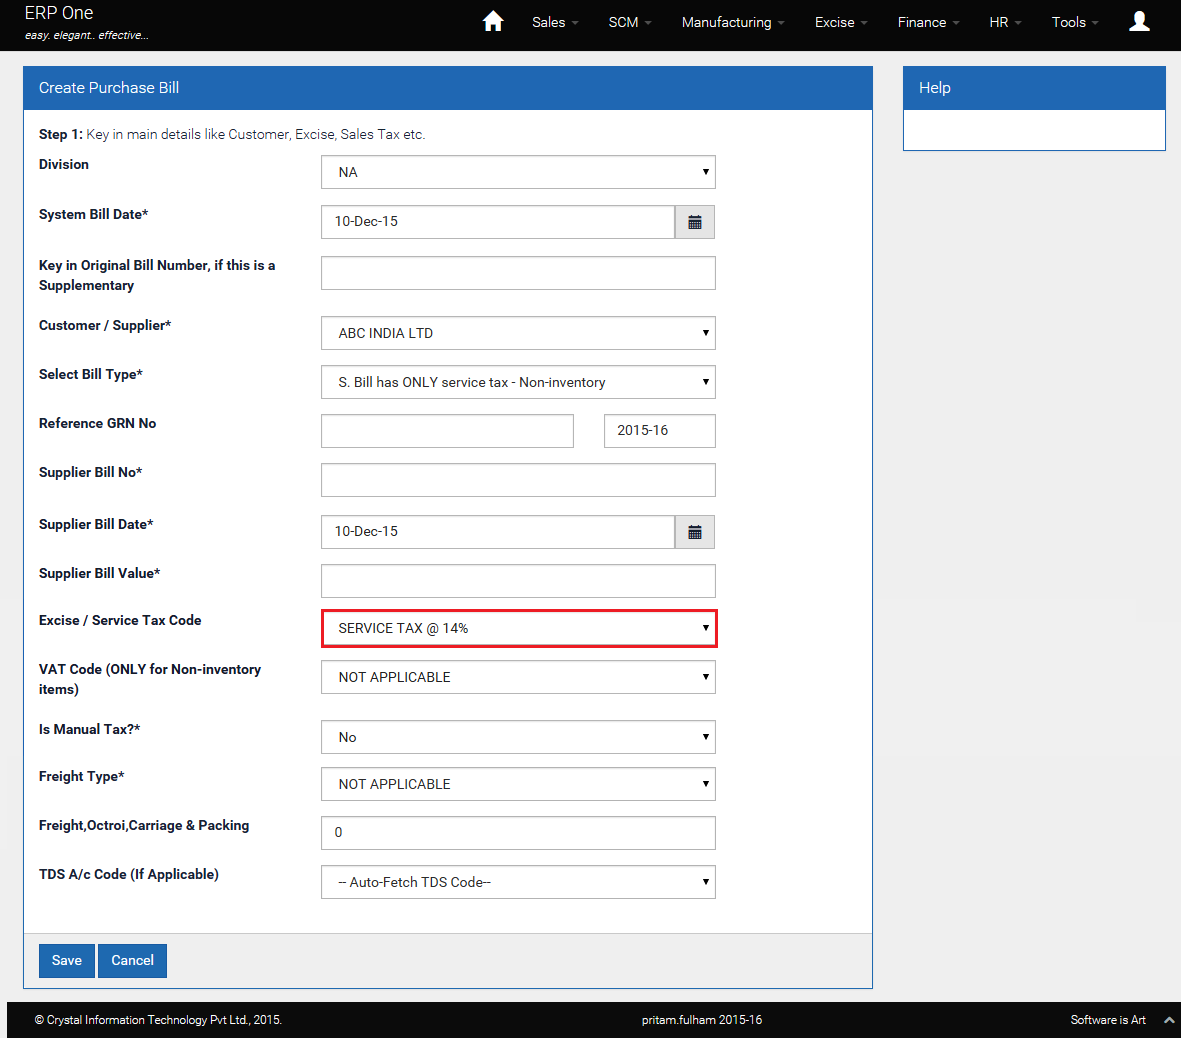This screenshot has width=1181, height=1038.
Task: Expand Customer / Supplier dropdown ABC INDIA LTD
Action: pos(518,333)
